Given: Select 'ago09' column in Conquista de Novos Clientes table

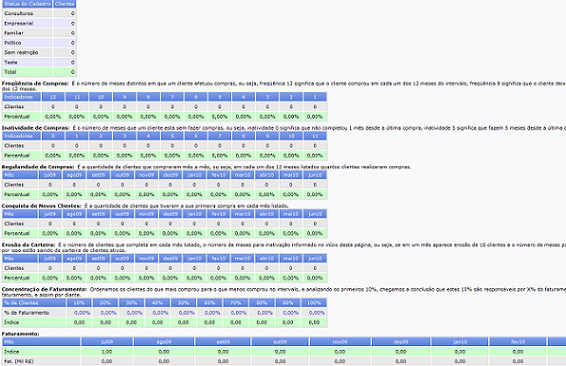Looking at the screenshot, I should tap(74, 214).
